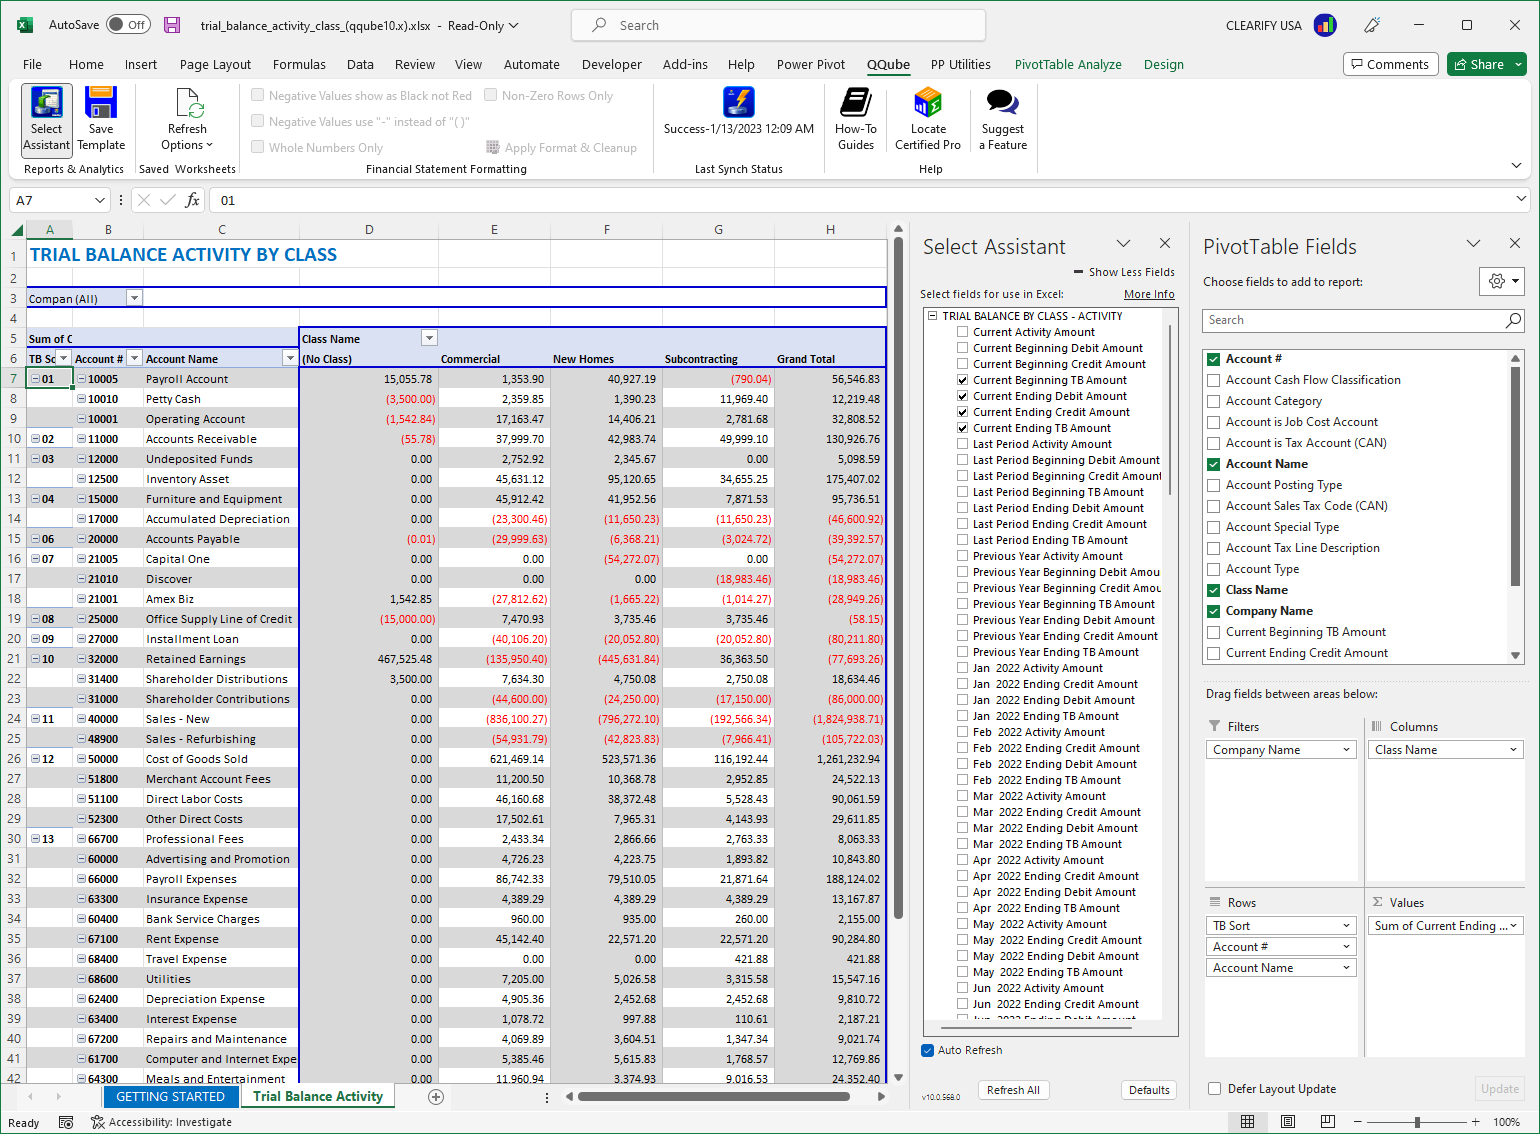Click the PivotTable Fields search box
The image size is (1540, 1134).
pos(1363,320)
